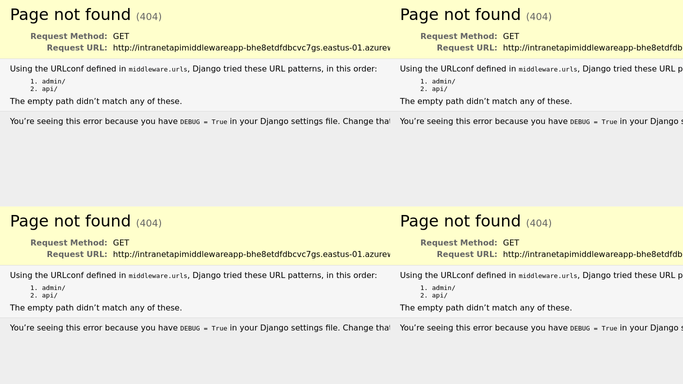
Task: Click the admin/ URL pattern in the lower-right pane
Action: click(x=443, y=288)
